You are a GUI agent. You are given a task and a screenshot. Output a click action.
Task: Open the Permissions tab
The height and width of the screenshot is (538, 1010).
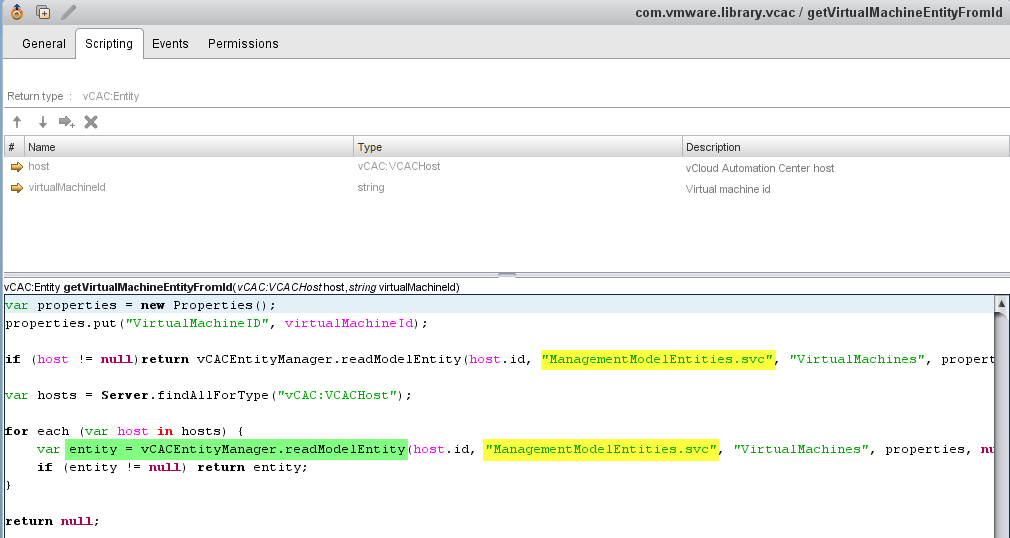[243, 44]
